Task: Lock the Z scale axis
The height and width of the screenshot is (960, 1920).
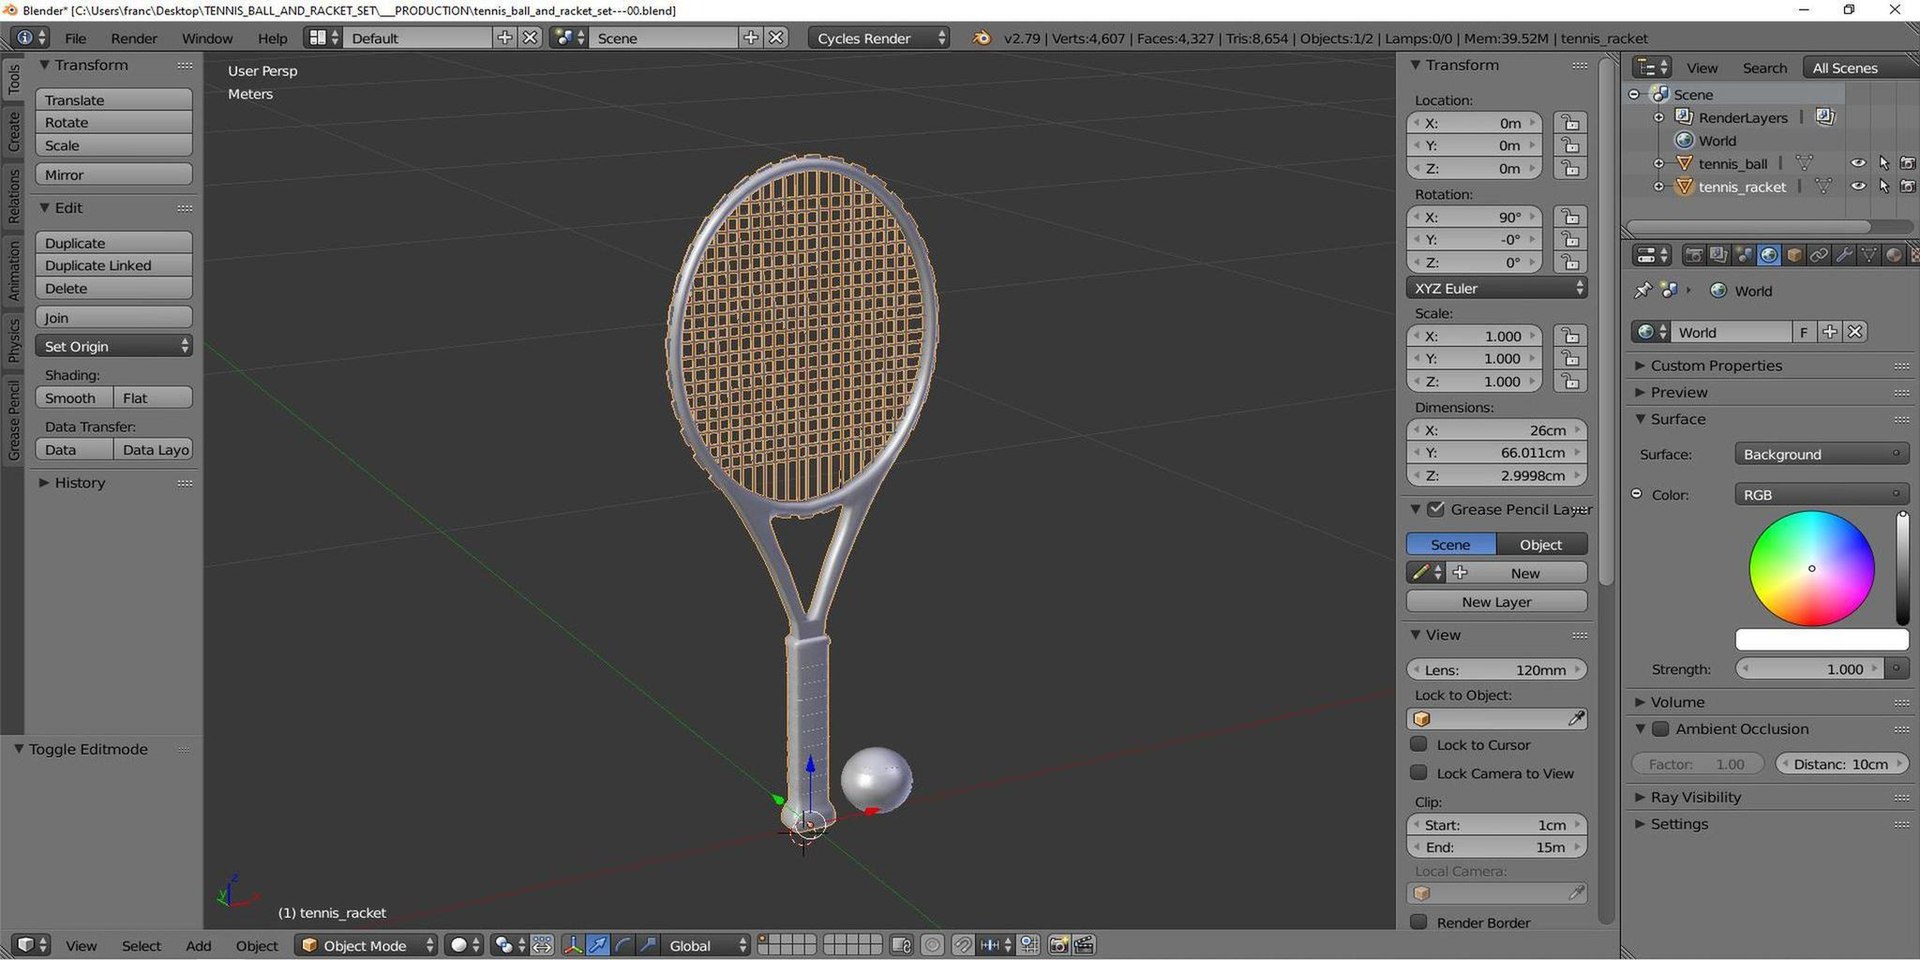Action: pos(1571,382)
